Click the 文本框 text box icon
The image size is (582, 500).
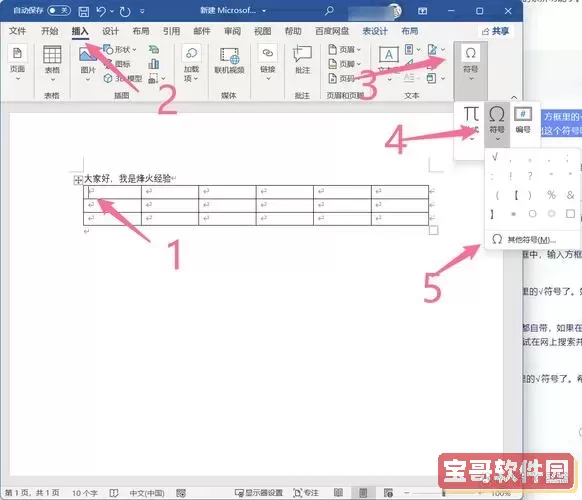pos(389,55)
